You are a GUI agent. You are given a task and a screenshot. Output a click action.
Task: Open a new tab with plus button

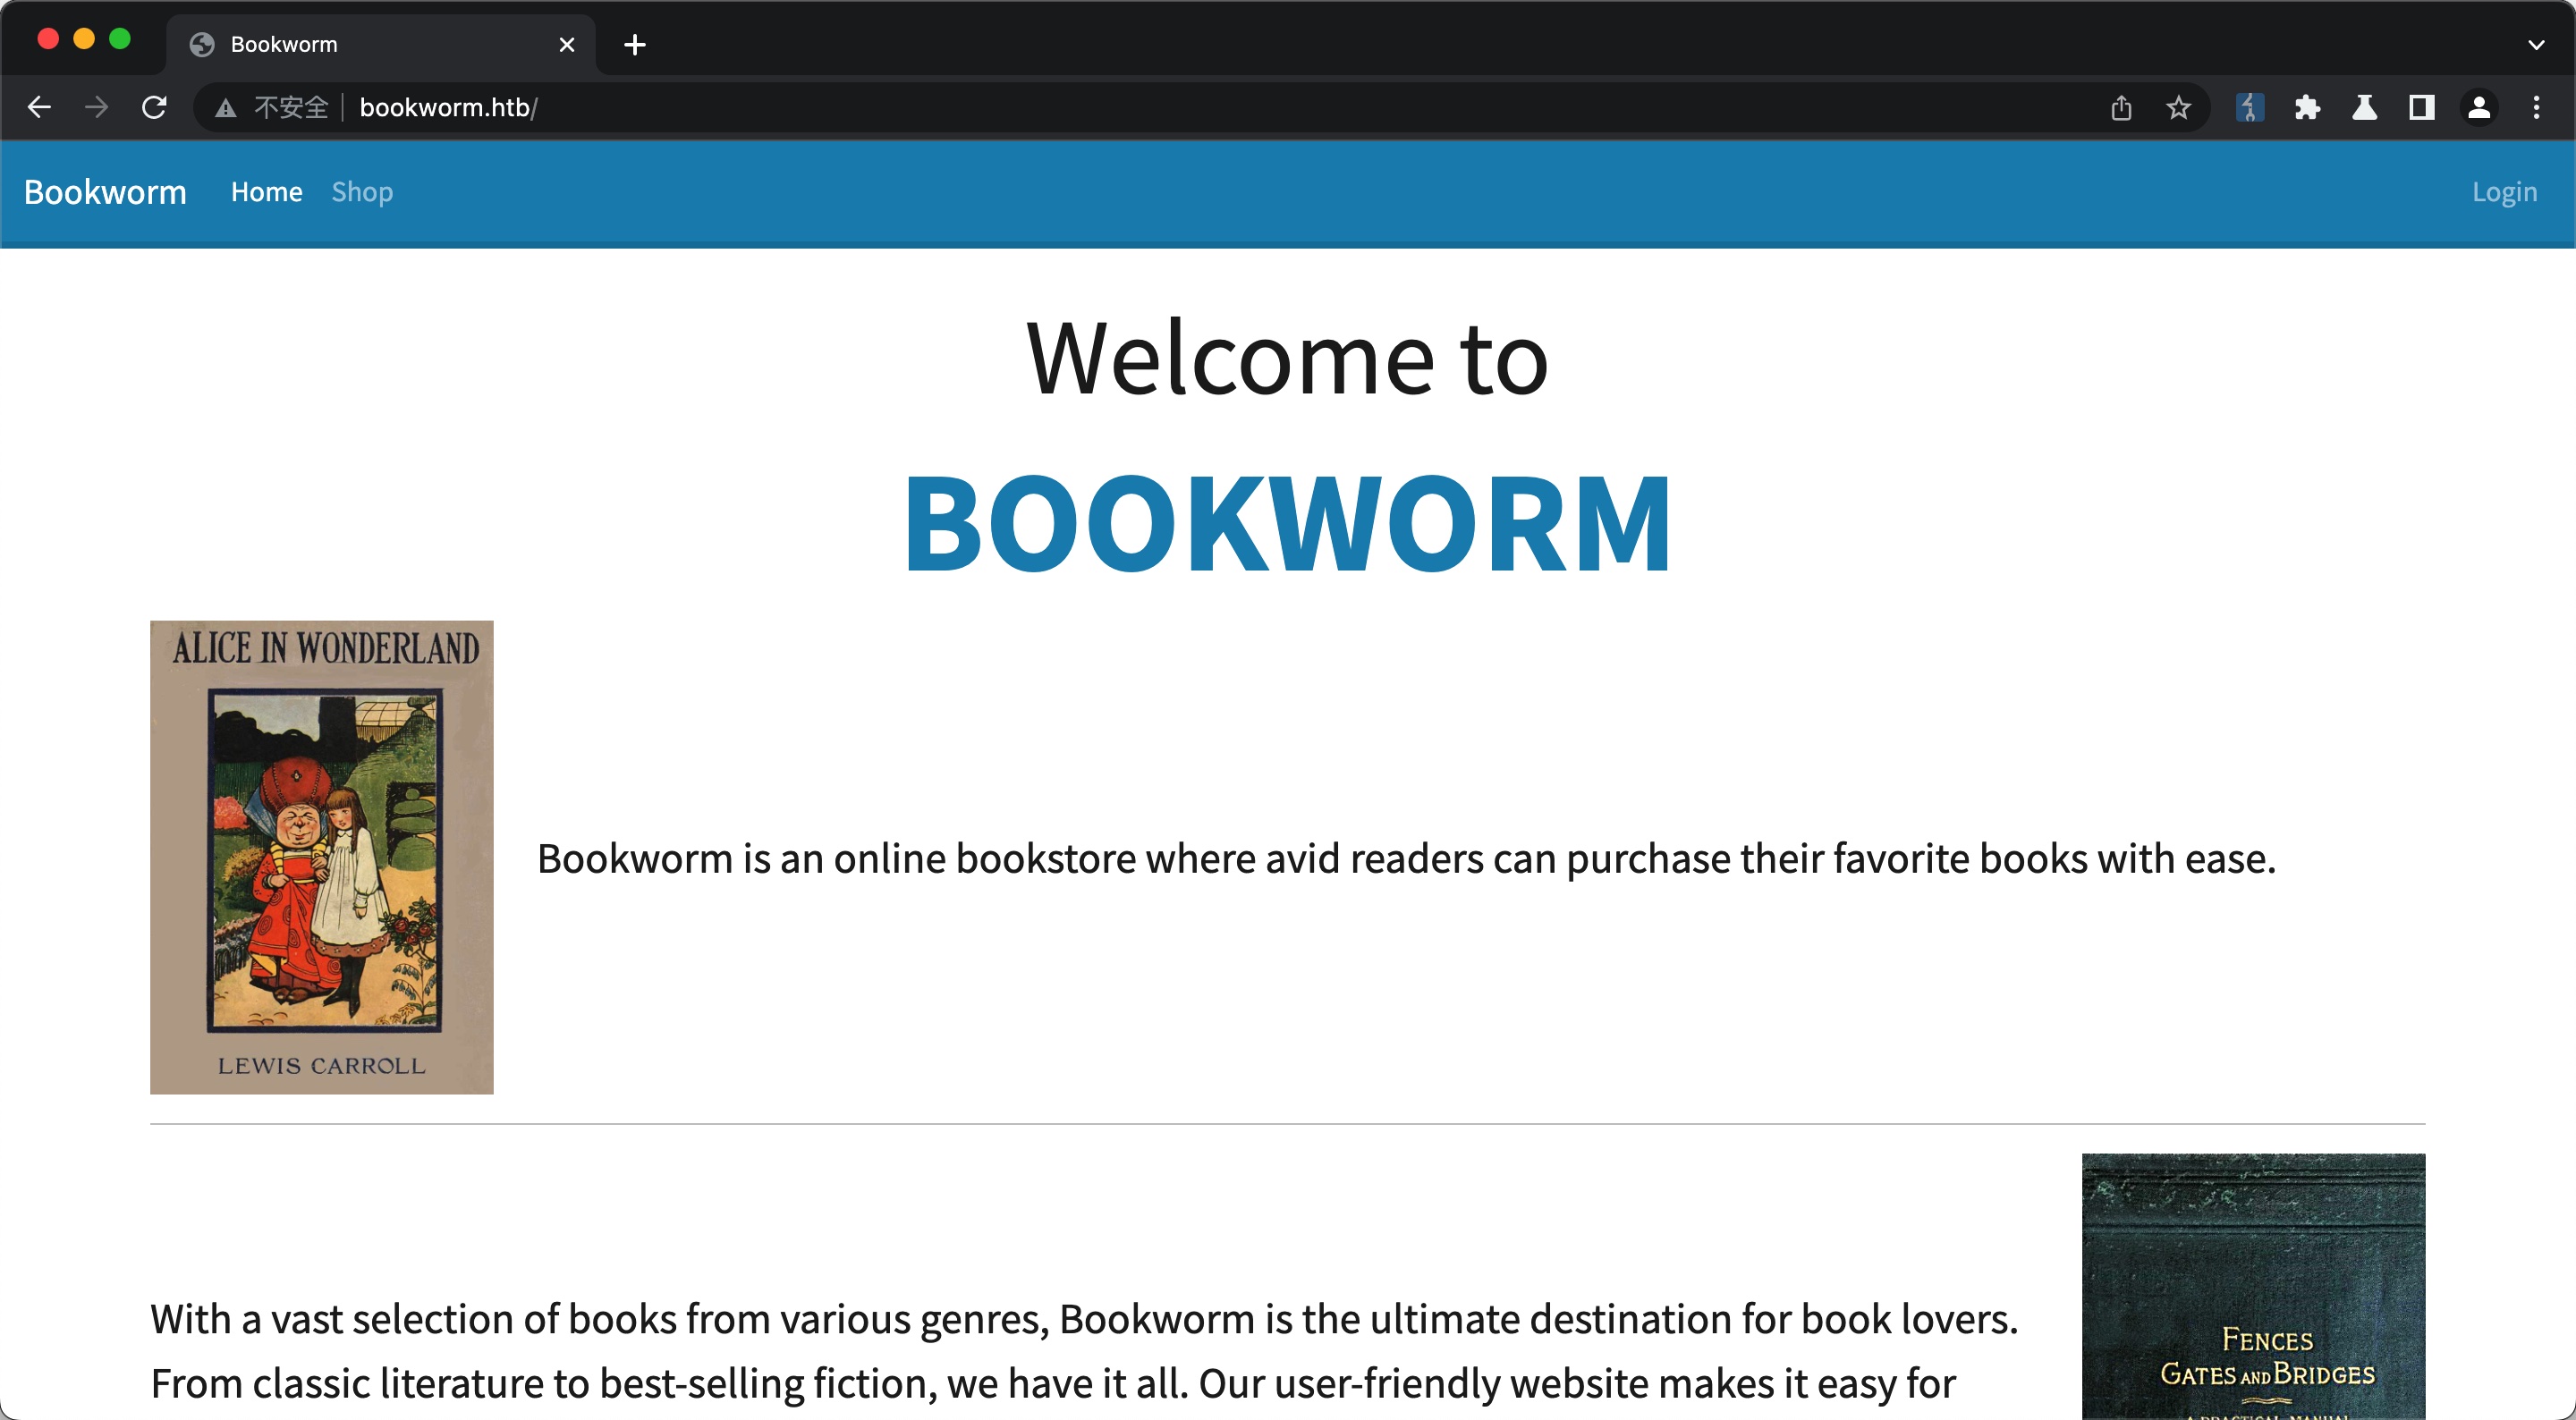click(x=634, y=44)
